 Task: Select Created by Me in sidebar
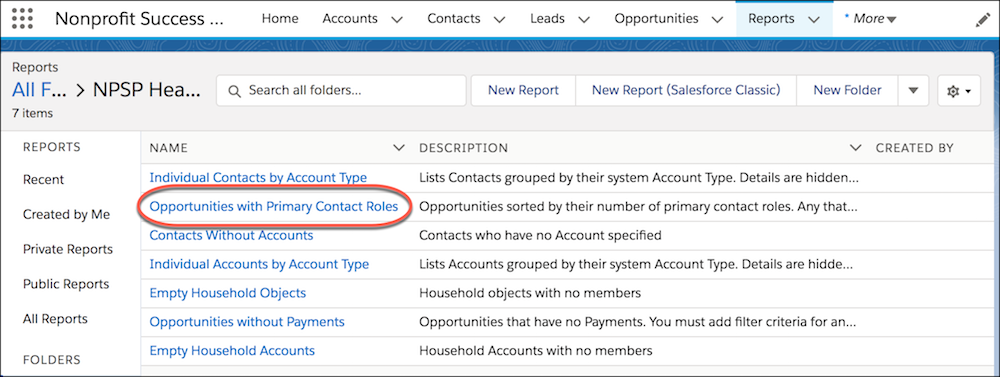(x=66, y=214)
